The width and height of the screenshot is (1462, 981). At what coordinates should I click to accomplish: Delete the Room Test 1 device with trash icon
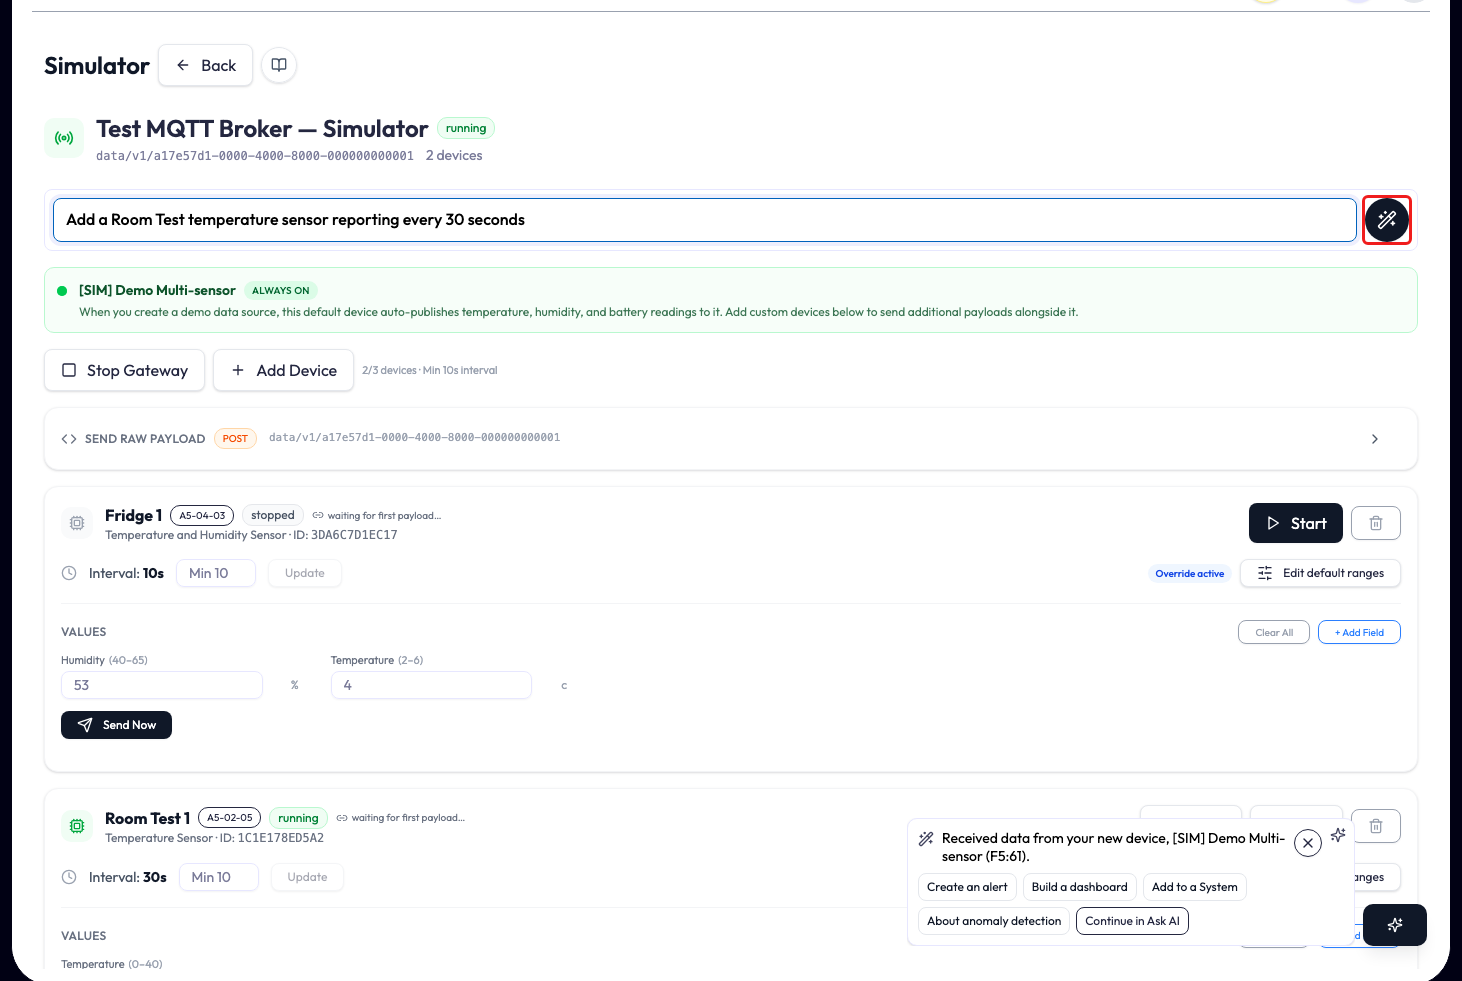pyautogui.click(x=1376, y=826)
